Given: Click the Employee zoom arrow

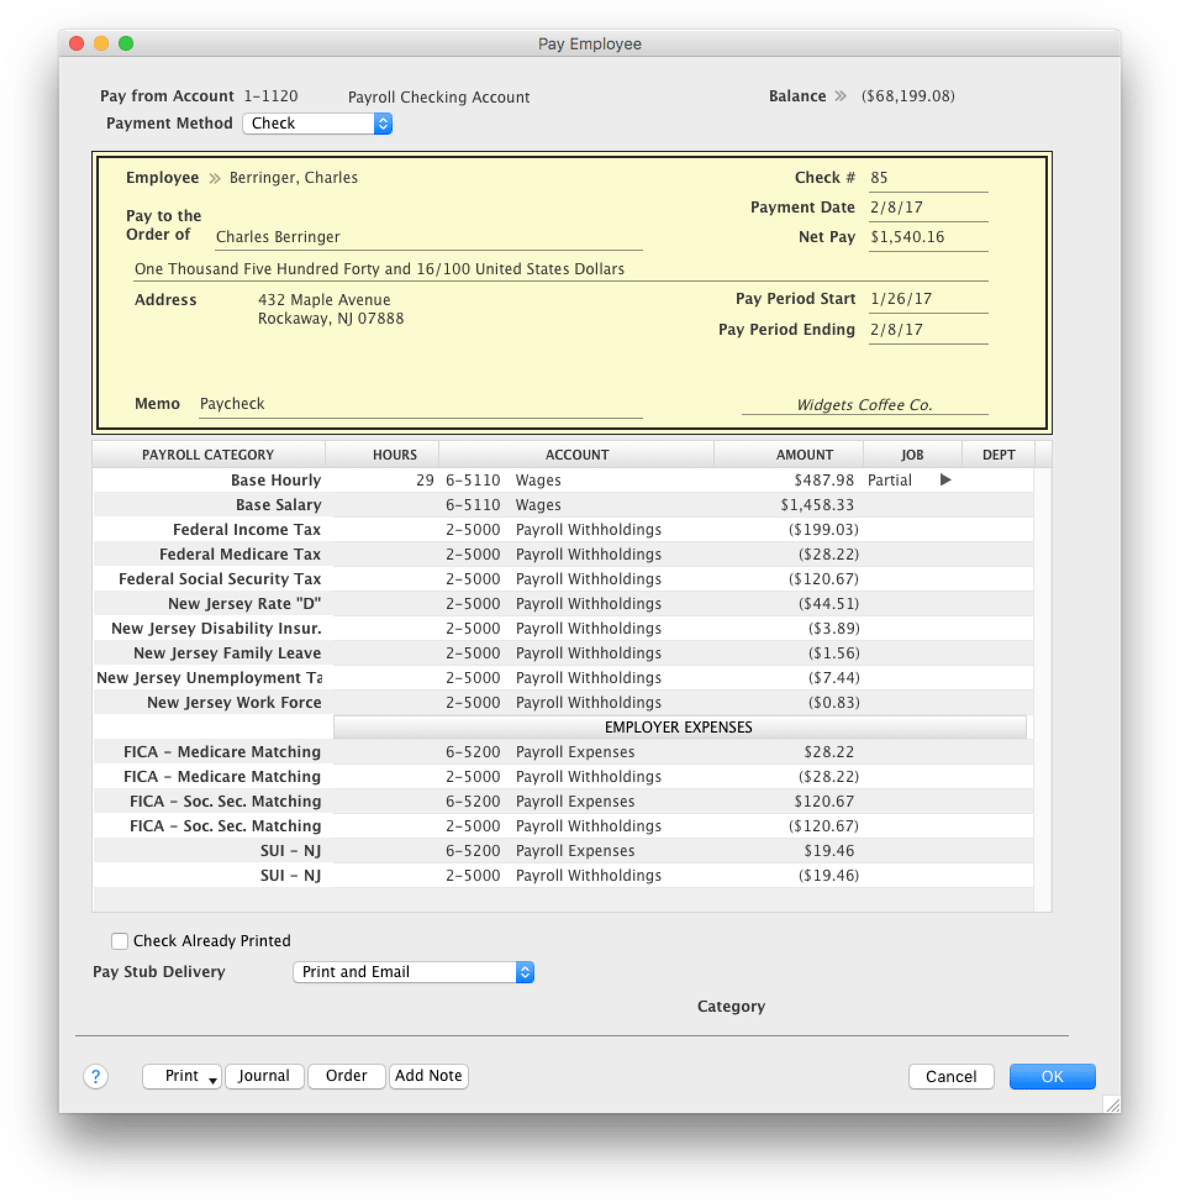Looking at the screenshot, I should coord(215,177).
